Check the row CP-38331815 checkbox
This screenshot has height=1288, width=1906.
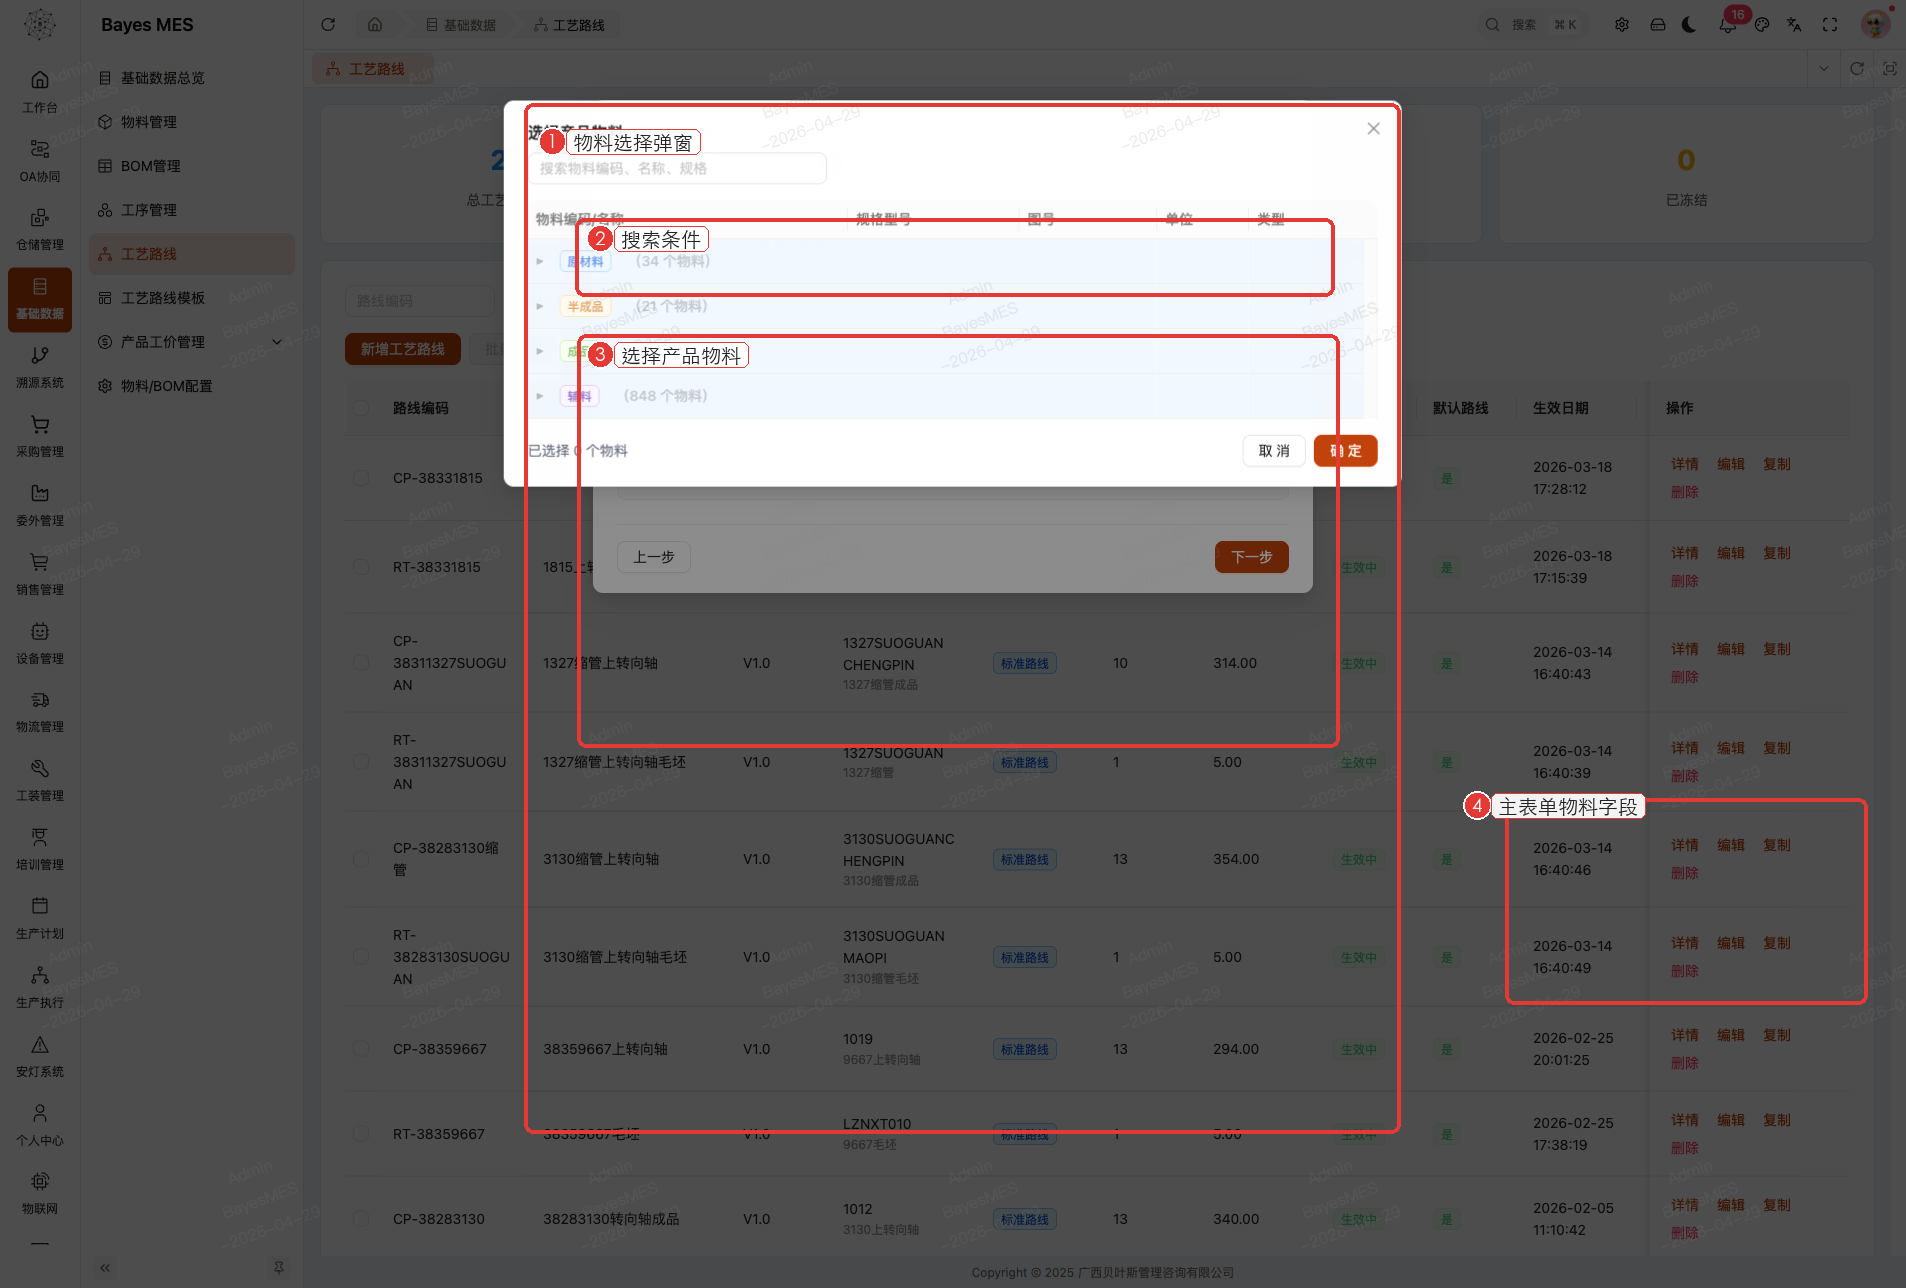click(361, 478)
